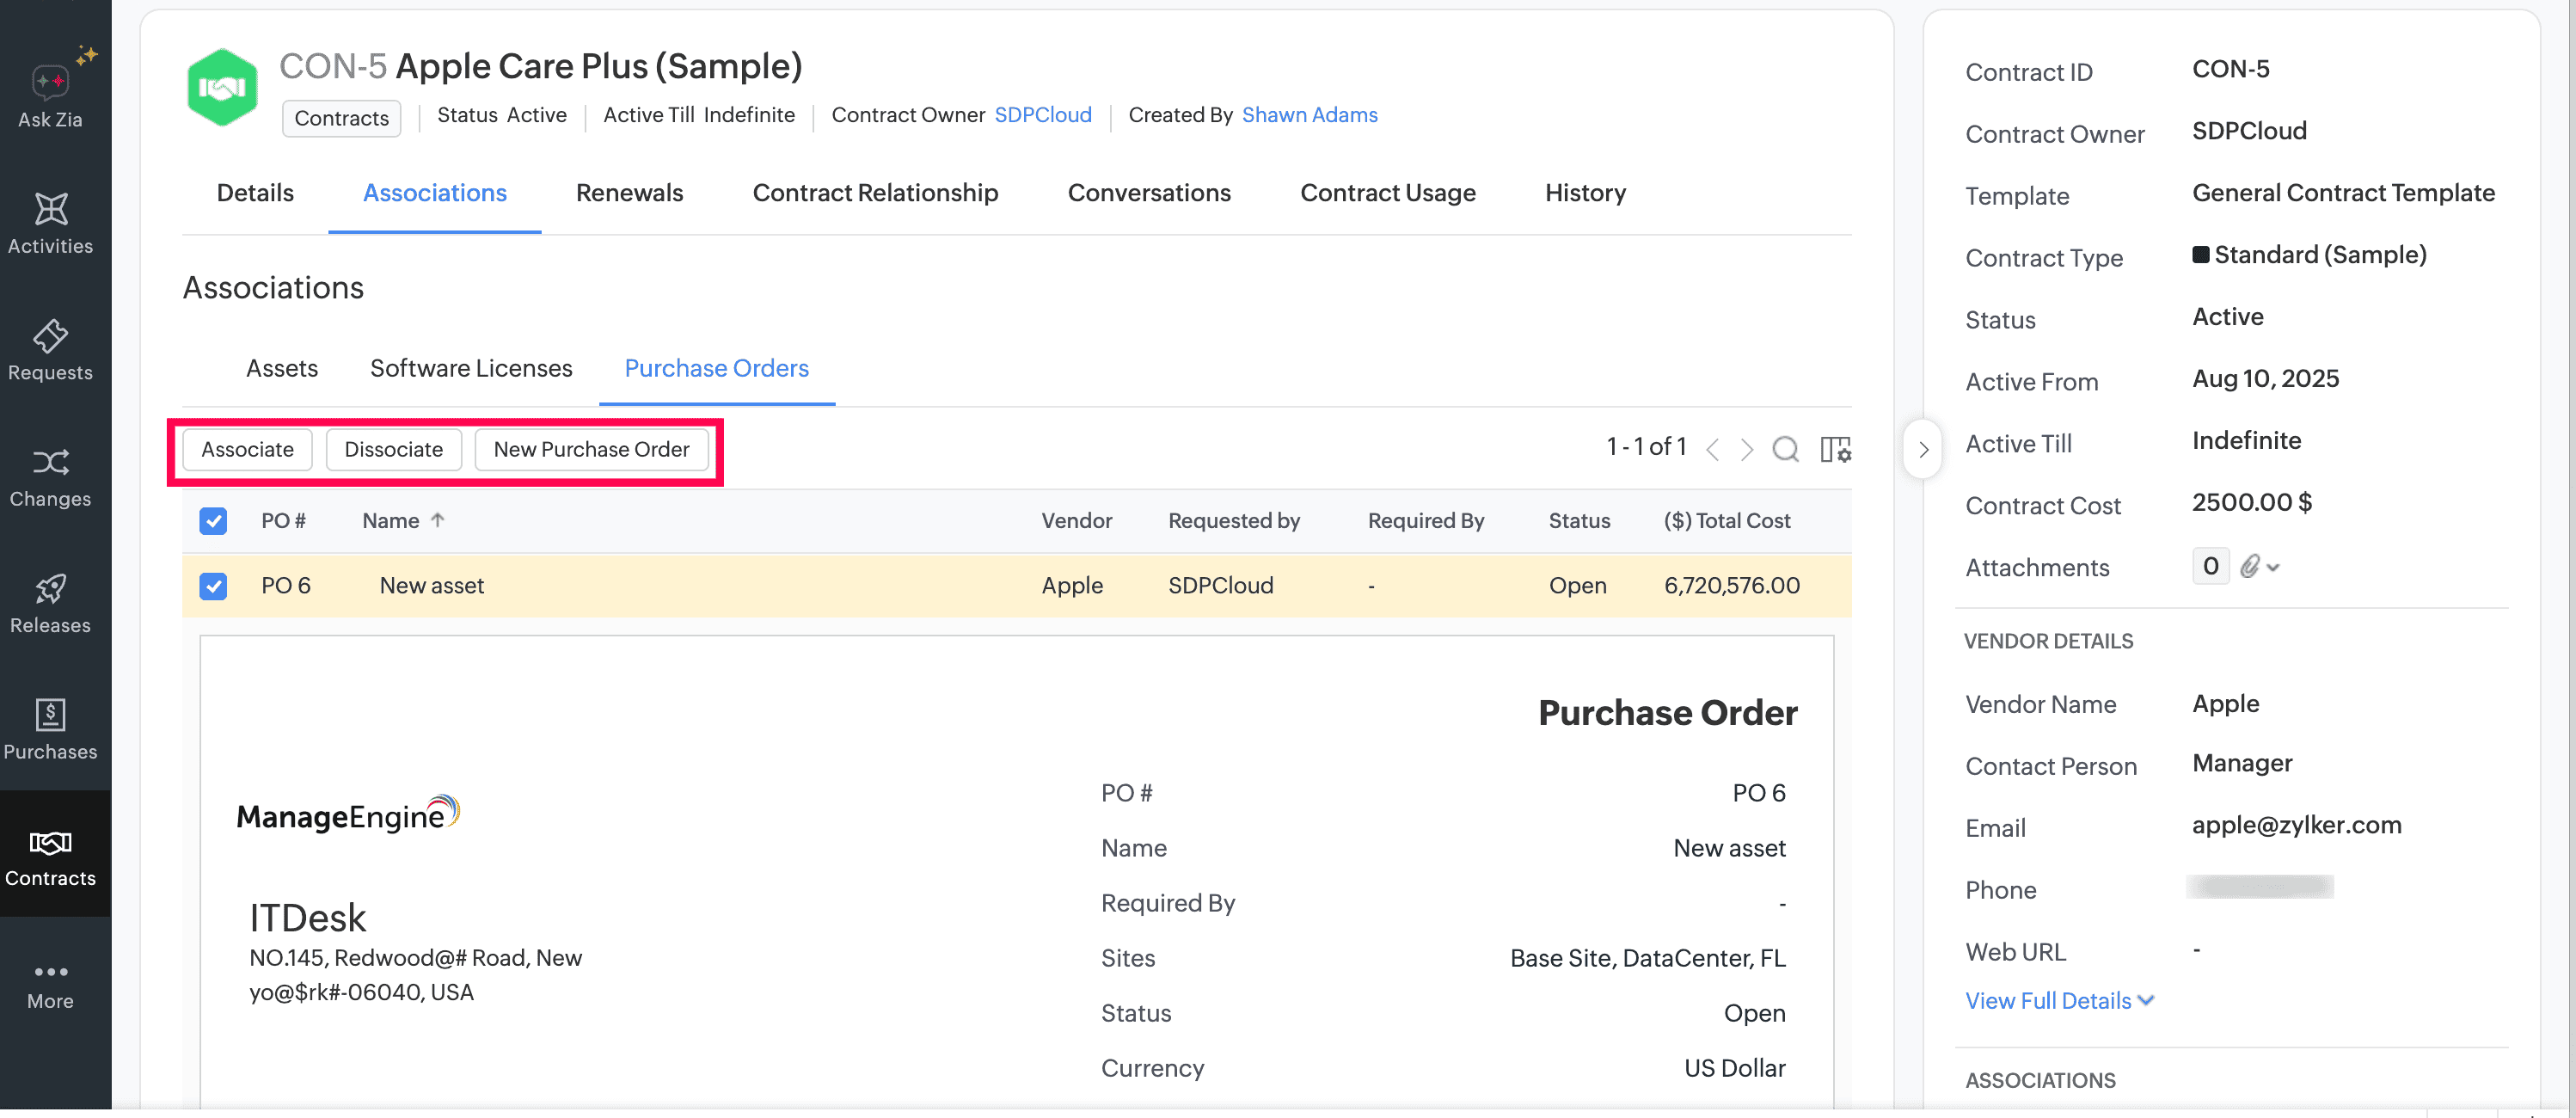Click the Dissociate button
The width and height of the screenshot is (2576, 1118).
(393, 449)
